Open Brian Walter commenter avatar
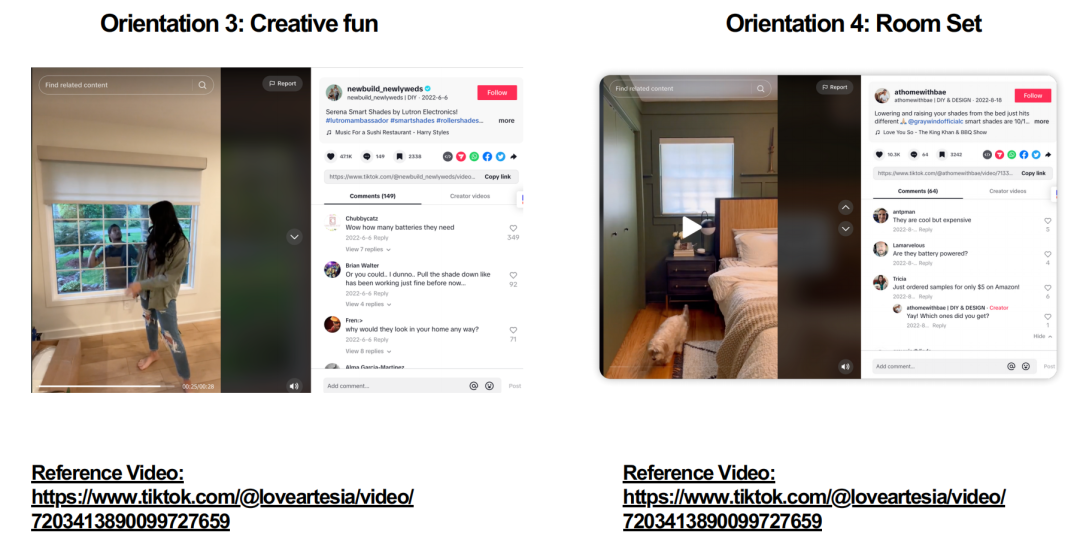 click(x=332, y=269)
